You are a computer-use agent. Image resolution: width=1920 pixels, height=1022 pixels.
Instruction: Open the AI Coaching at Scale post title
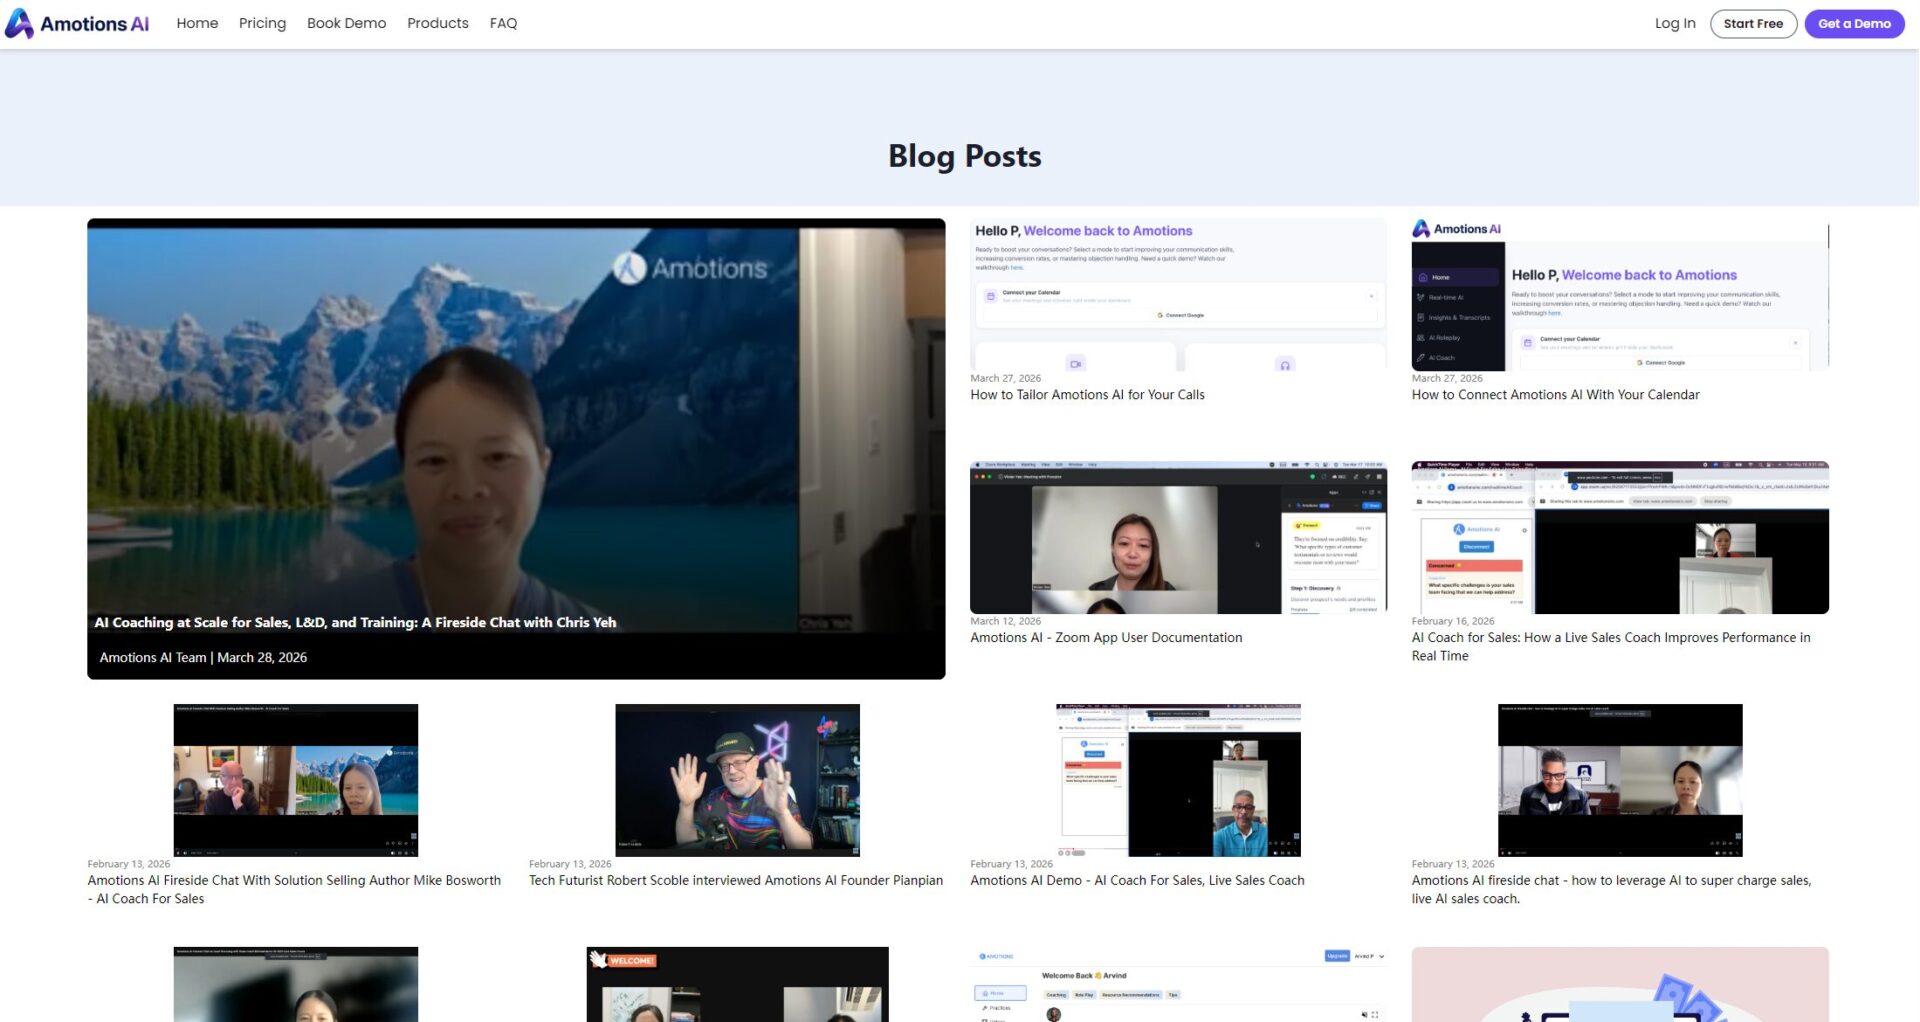355,622
